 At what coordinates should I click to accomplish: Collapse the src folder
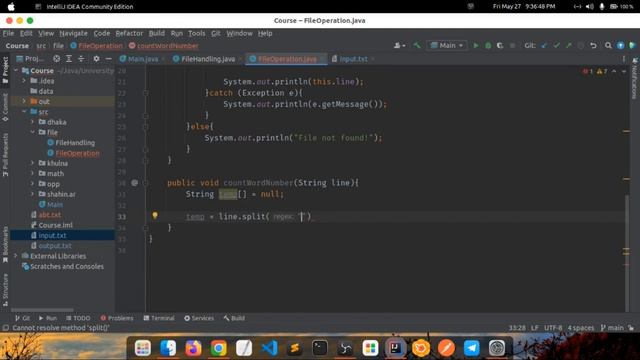click(x=24, y=111)
